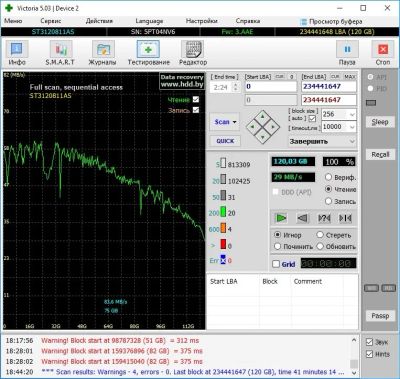Click the left arrow in direction pad
This screenshot has width=400, height=379.
tap(252, 127)
